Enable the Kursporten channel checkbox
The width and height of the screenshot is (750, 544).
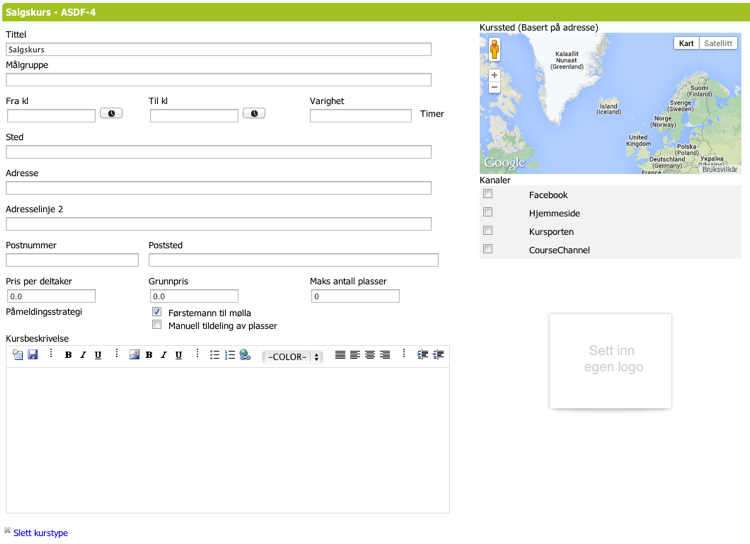[488, 231]
